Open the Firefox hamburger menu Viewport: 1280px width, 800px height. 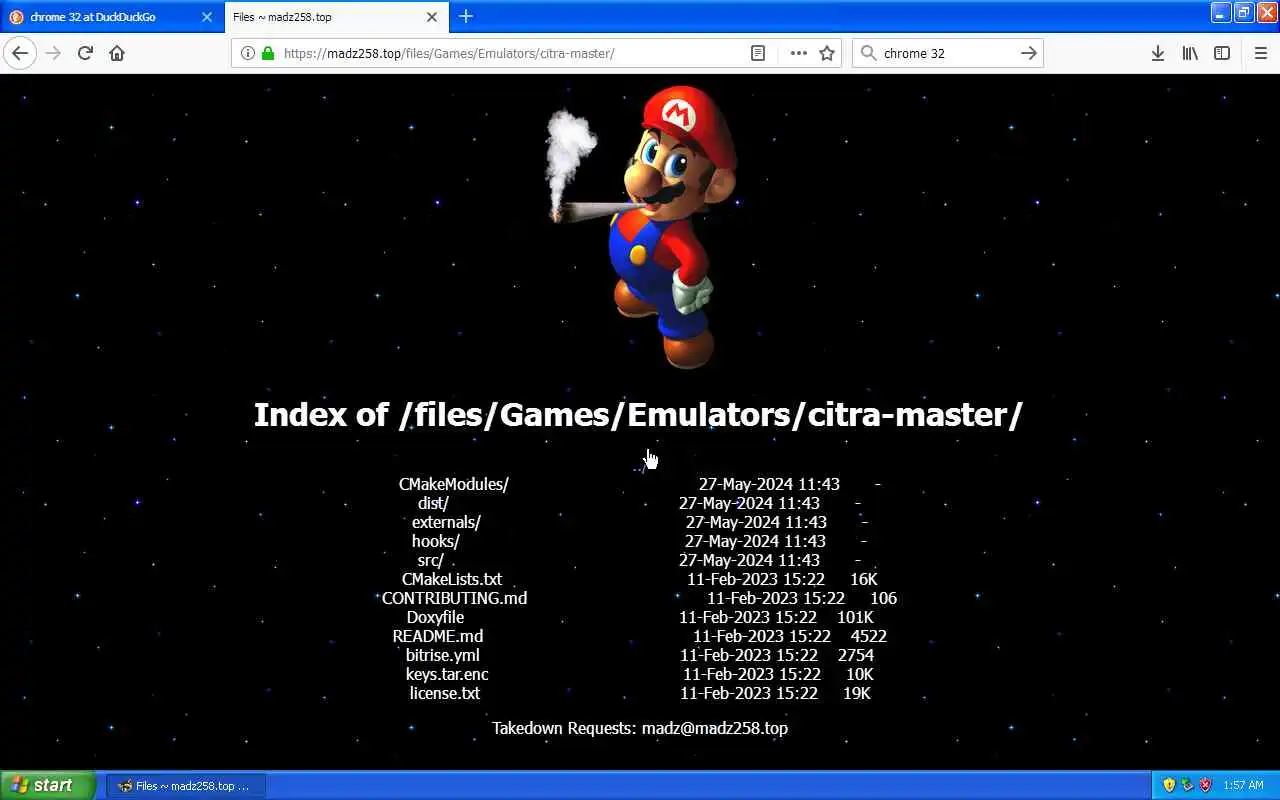click(x=1260, y=53)
